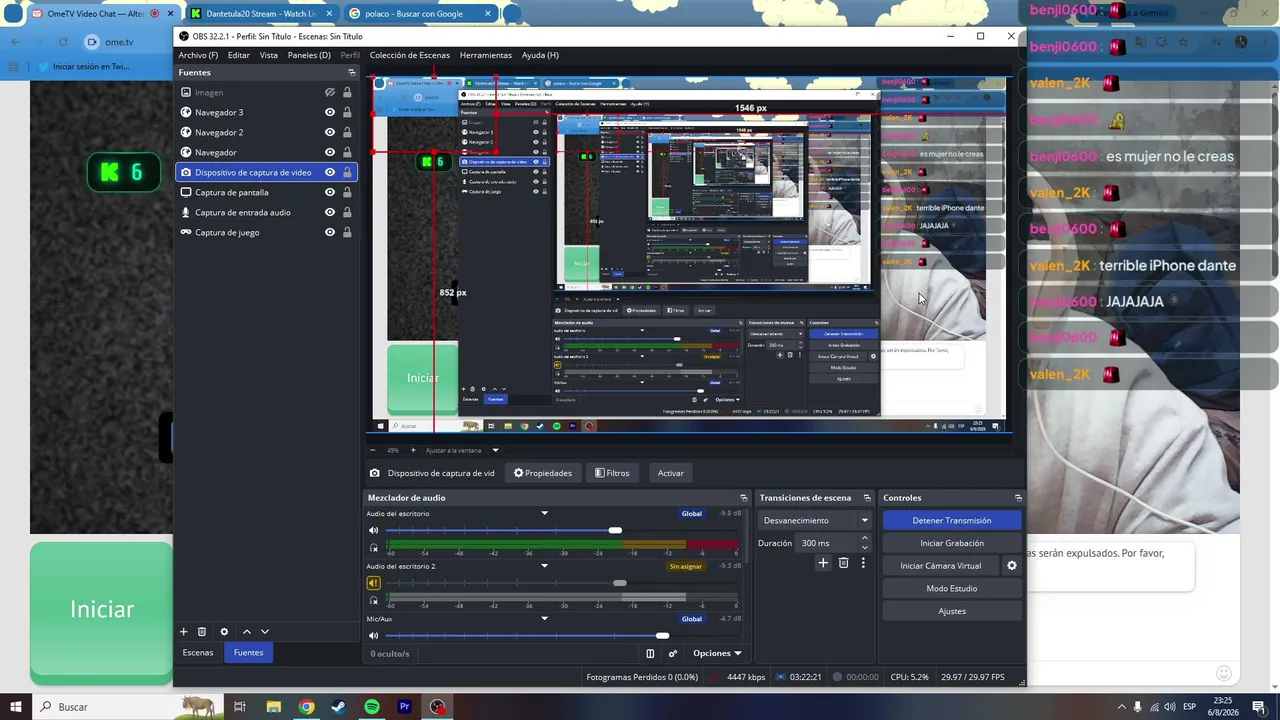Lock the Navegador source

click(347, 152)
